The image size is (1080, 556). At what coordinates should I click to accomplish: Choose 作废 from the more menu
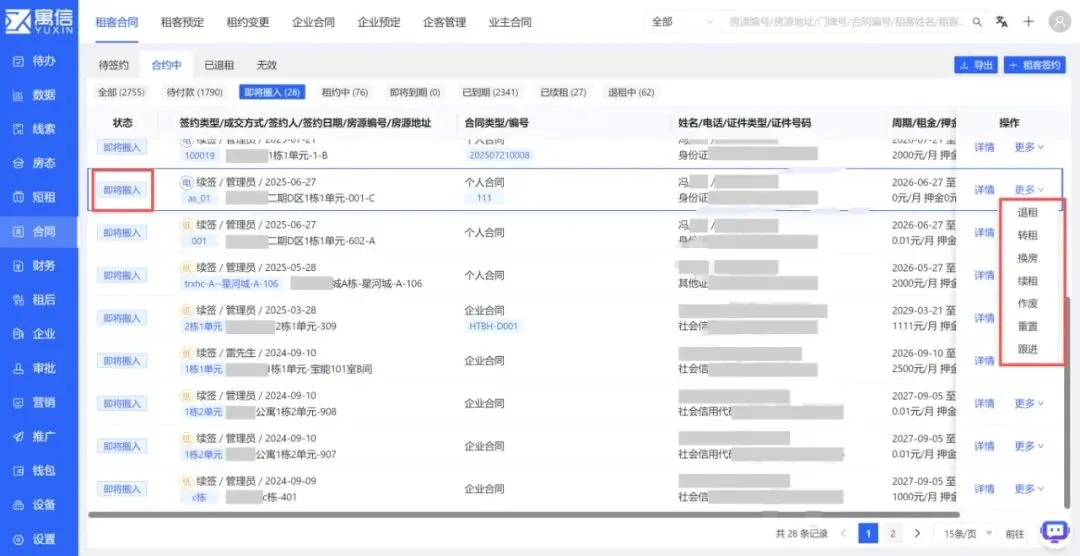pos(1028,304)
